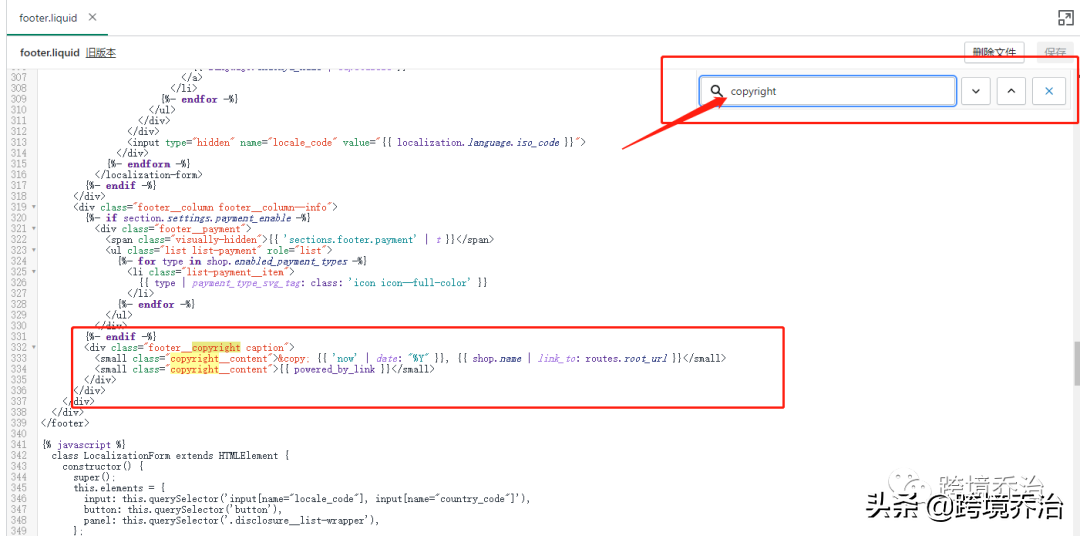This screenshot has width=1080, height=536.
Task: Close the search bar with X
Action: (x=1049, y=91)
